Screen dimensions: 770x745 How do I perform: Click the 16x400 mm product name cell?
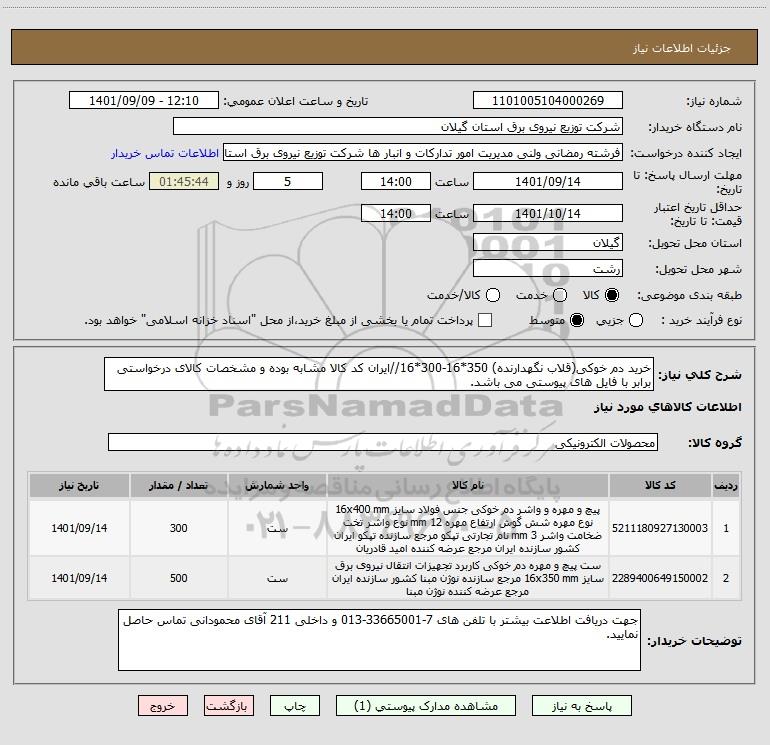click(x=468, y=528)
